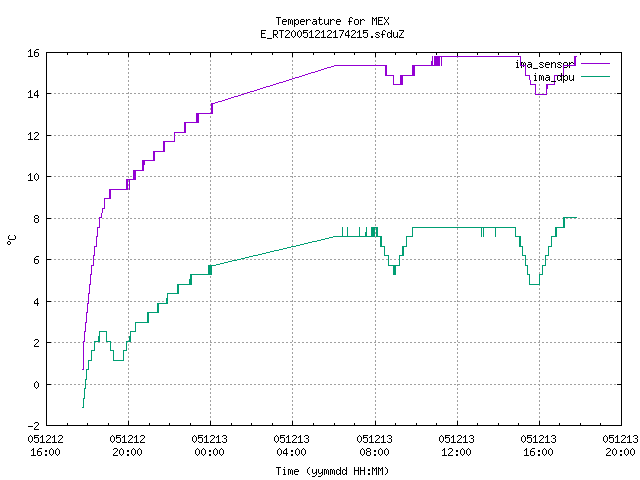Viewport: 640px width, 480px height.
Task: Click the y-axis label -2
Action: pyautogui.click(x=33, y=426)
